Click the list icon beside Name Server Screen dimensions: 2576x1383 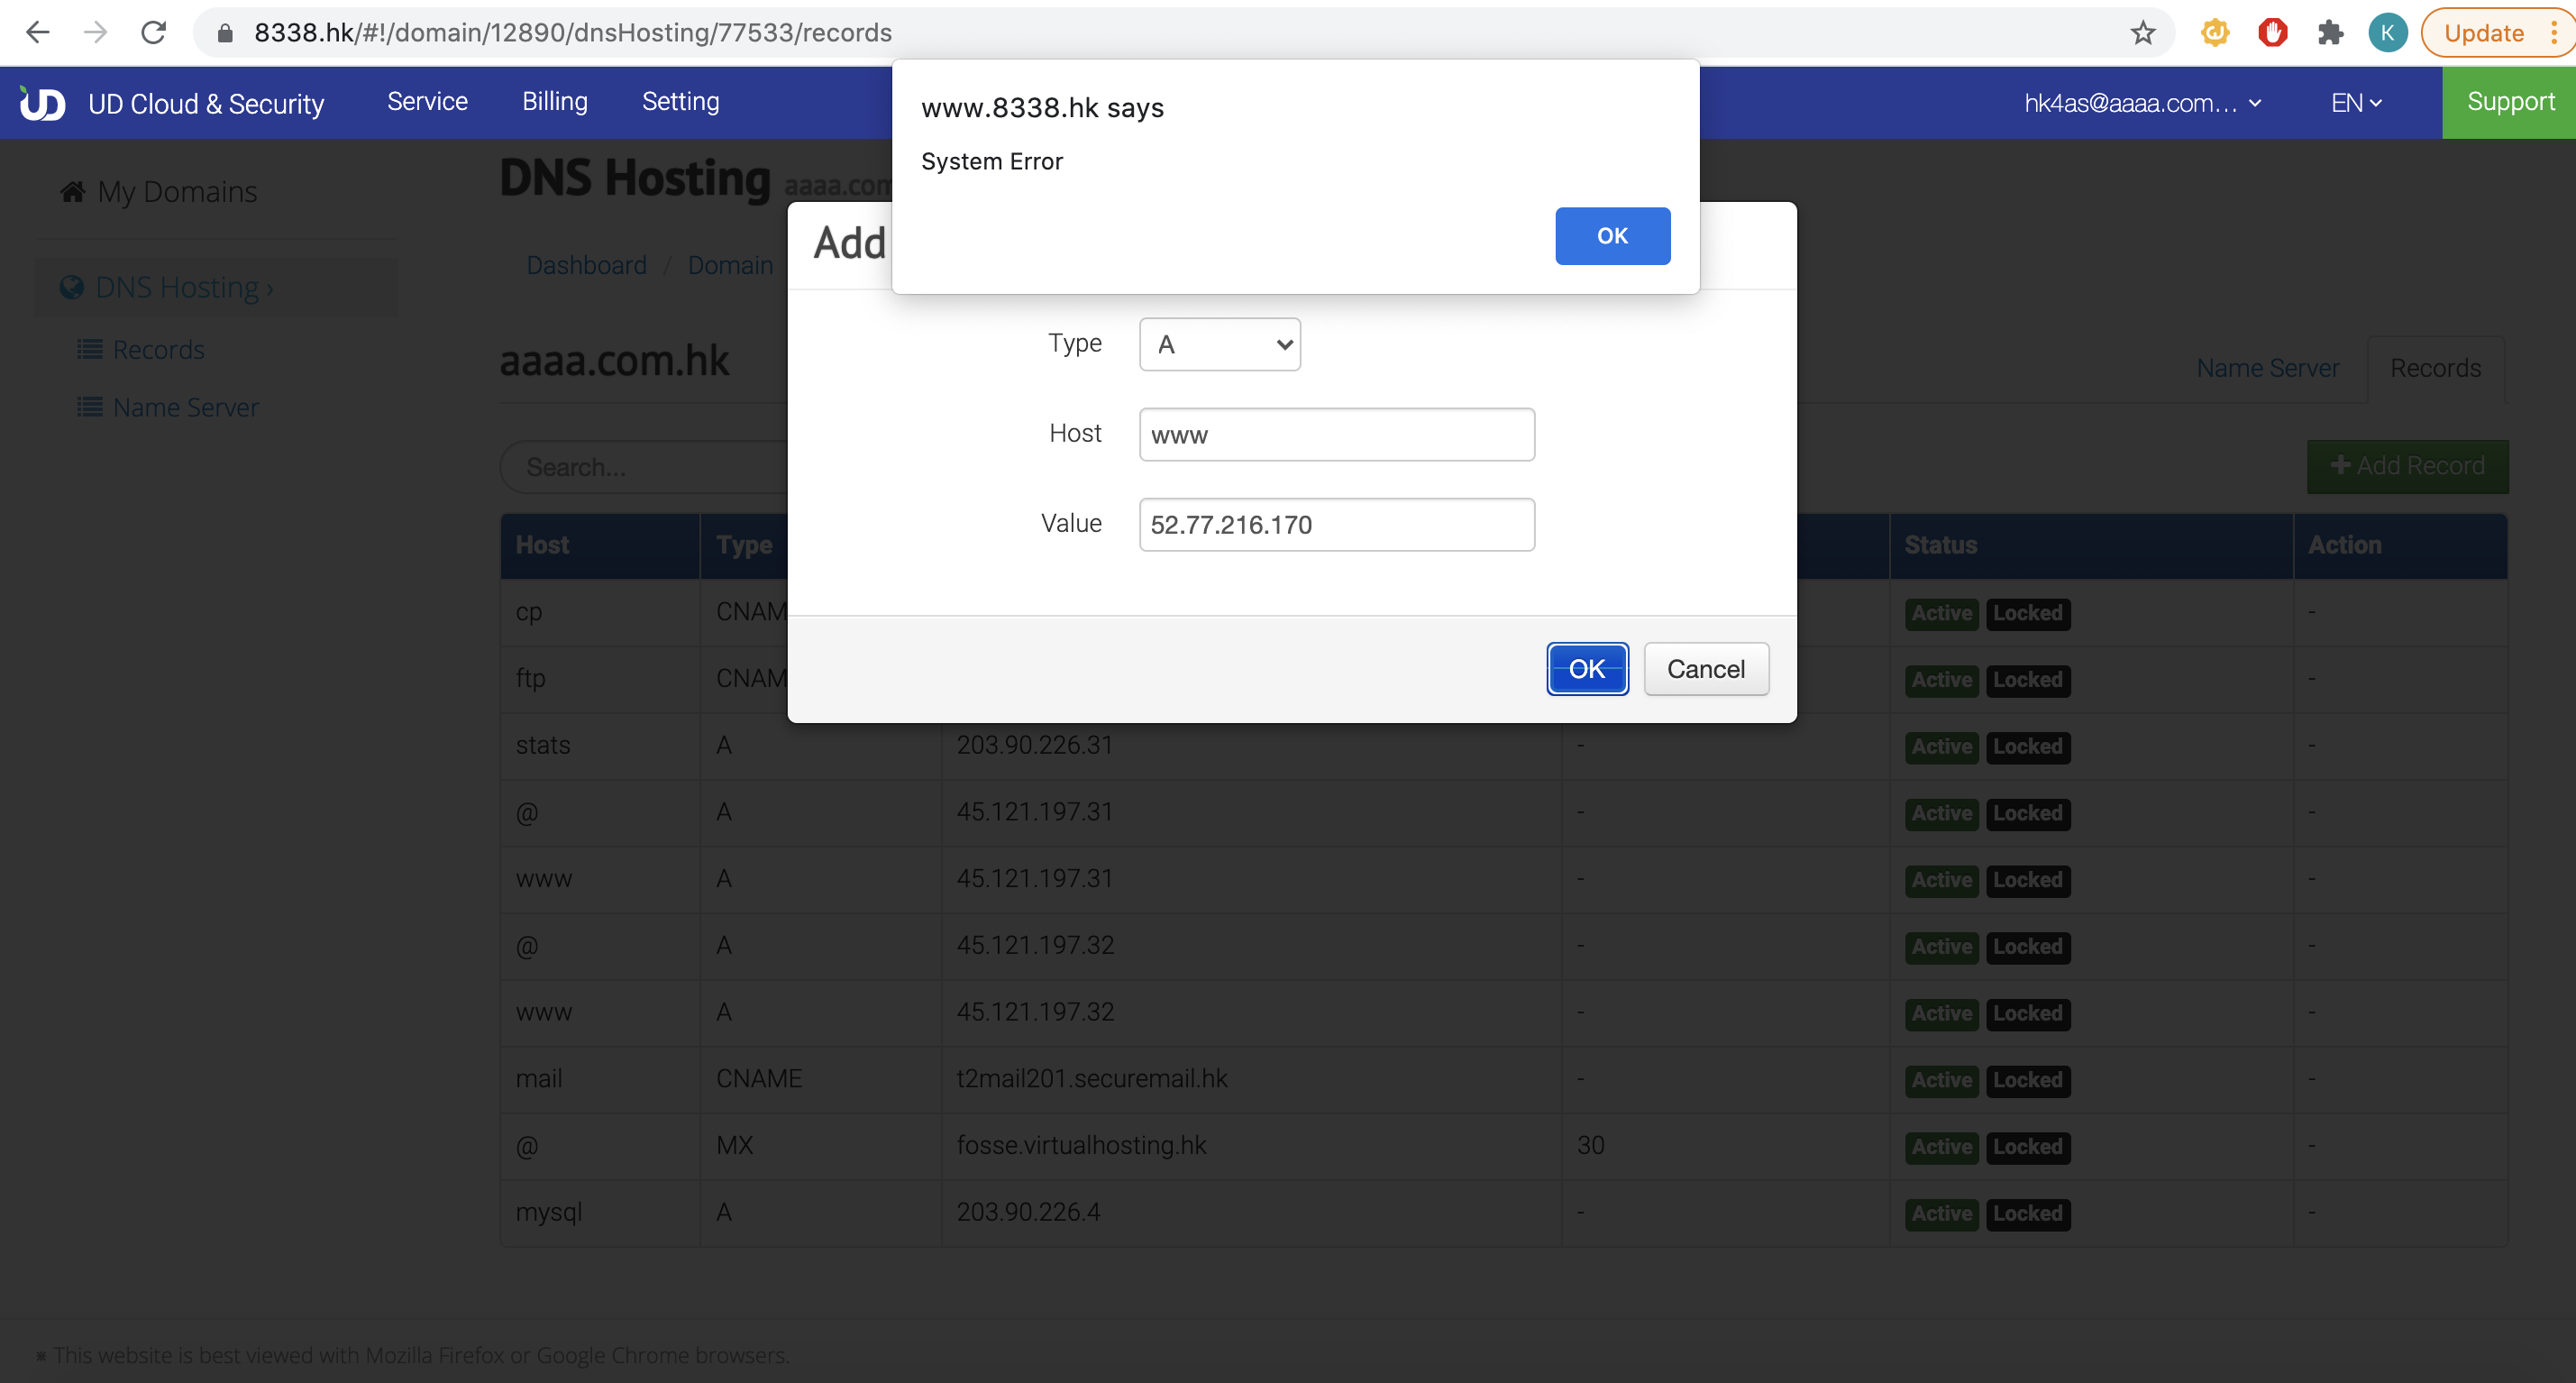click(x=90, y=407)
